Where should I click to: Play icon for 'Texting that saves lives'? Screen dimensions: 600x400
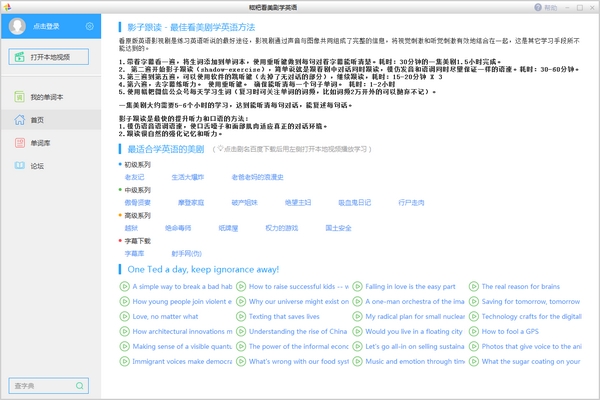pyautogui.click(x=241, y=317)
